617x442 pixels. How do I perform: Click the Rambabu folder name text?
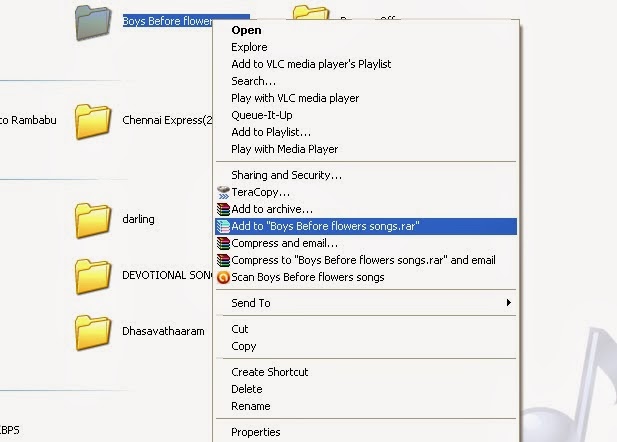click(28, 120)
